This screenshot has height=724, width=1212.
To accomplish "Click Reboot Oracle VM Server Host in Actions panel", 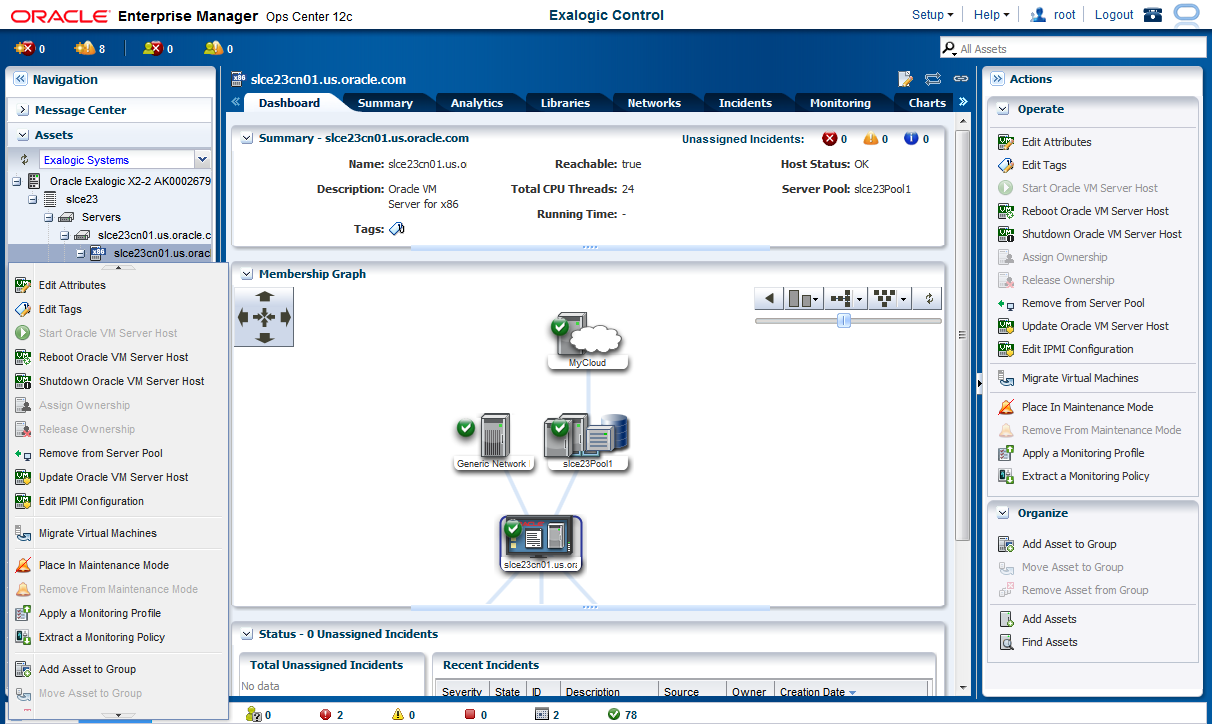I will 1095,211.
